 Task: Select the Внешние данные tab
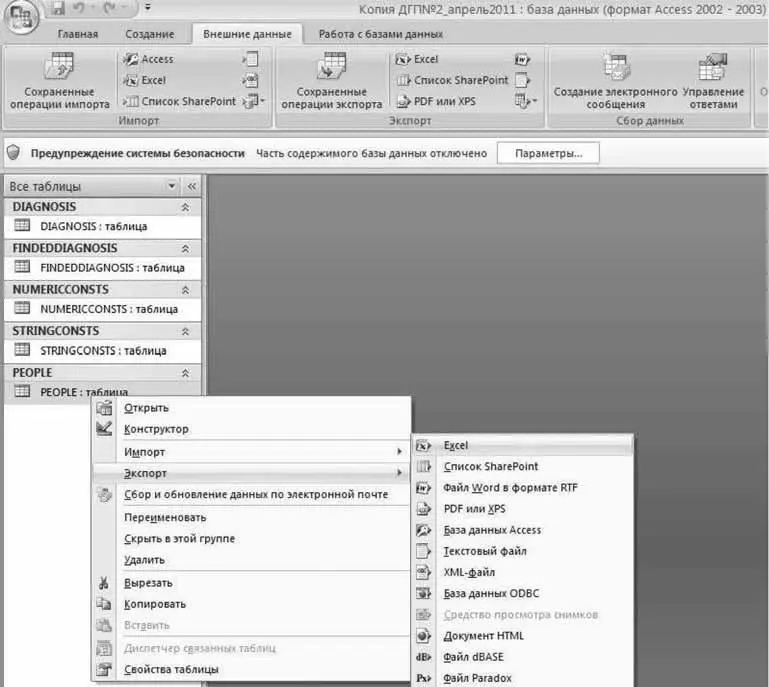(247, 34)
